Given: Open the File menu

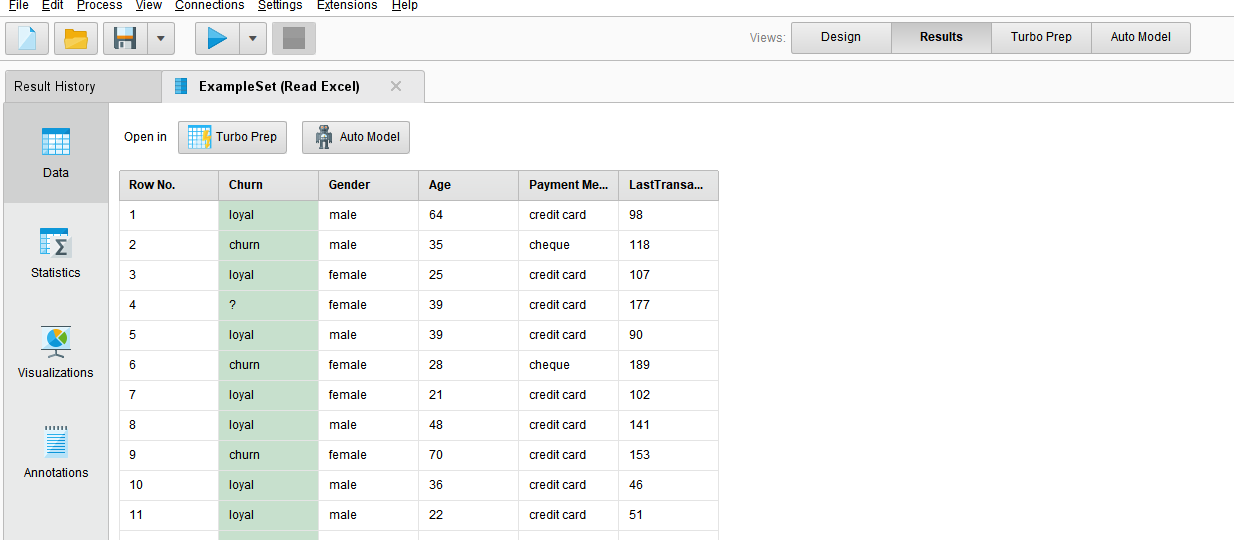Looking at the screenshot, I should tap(18, 5).
